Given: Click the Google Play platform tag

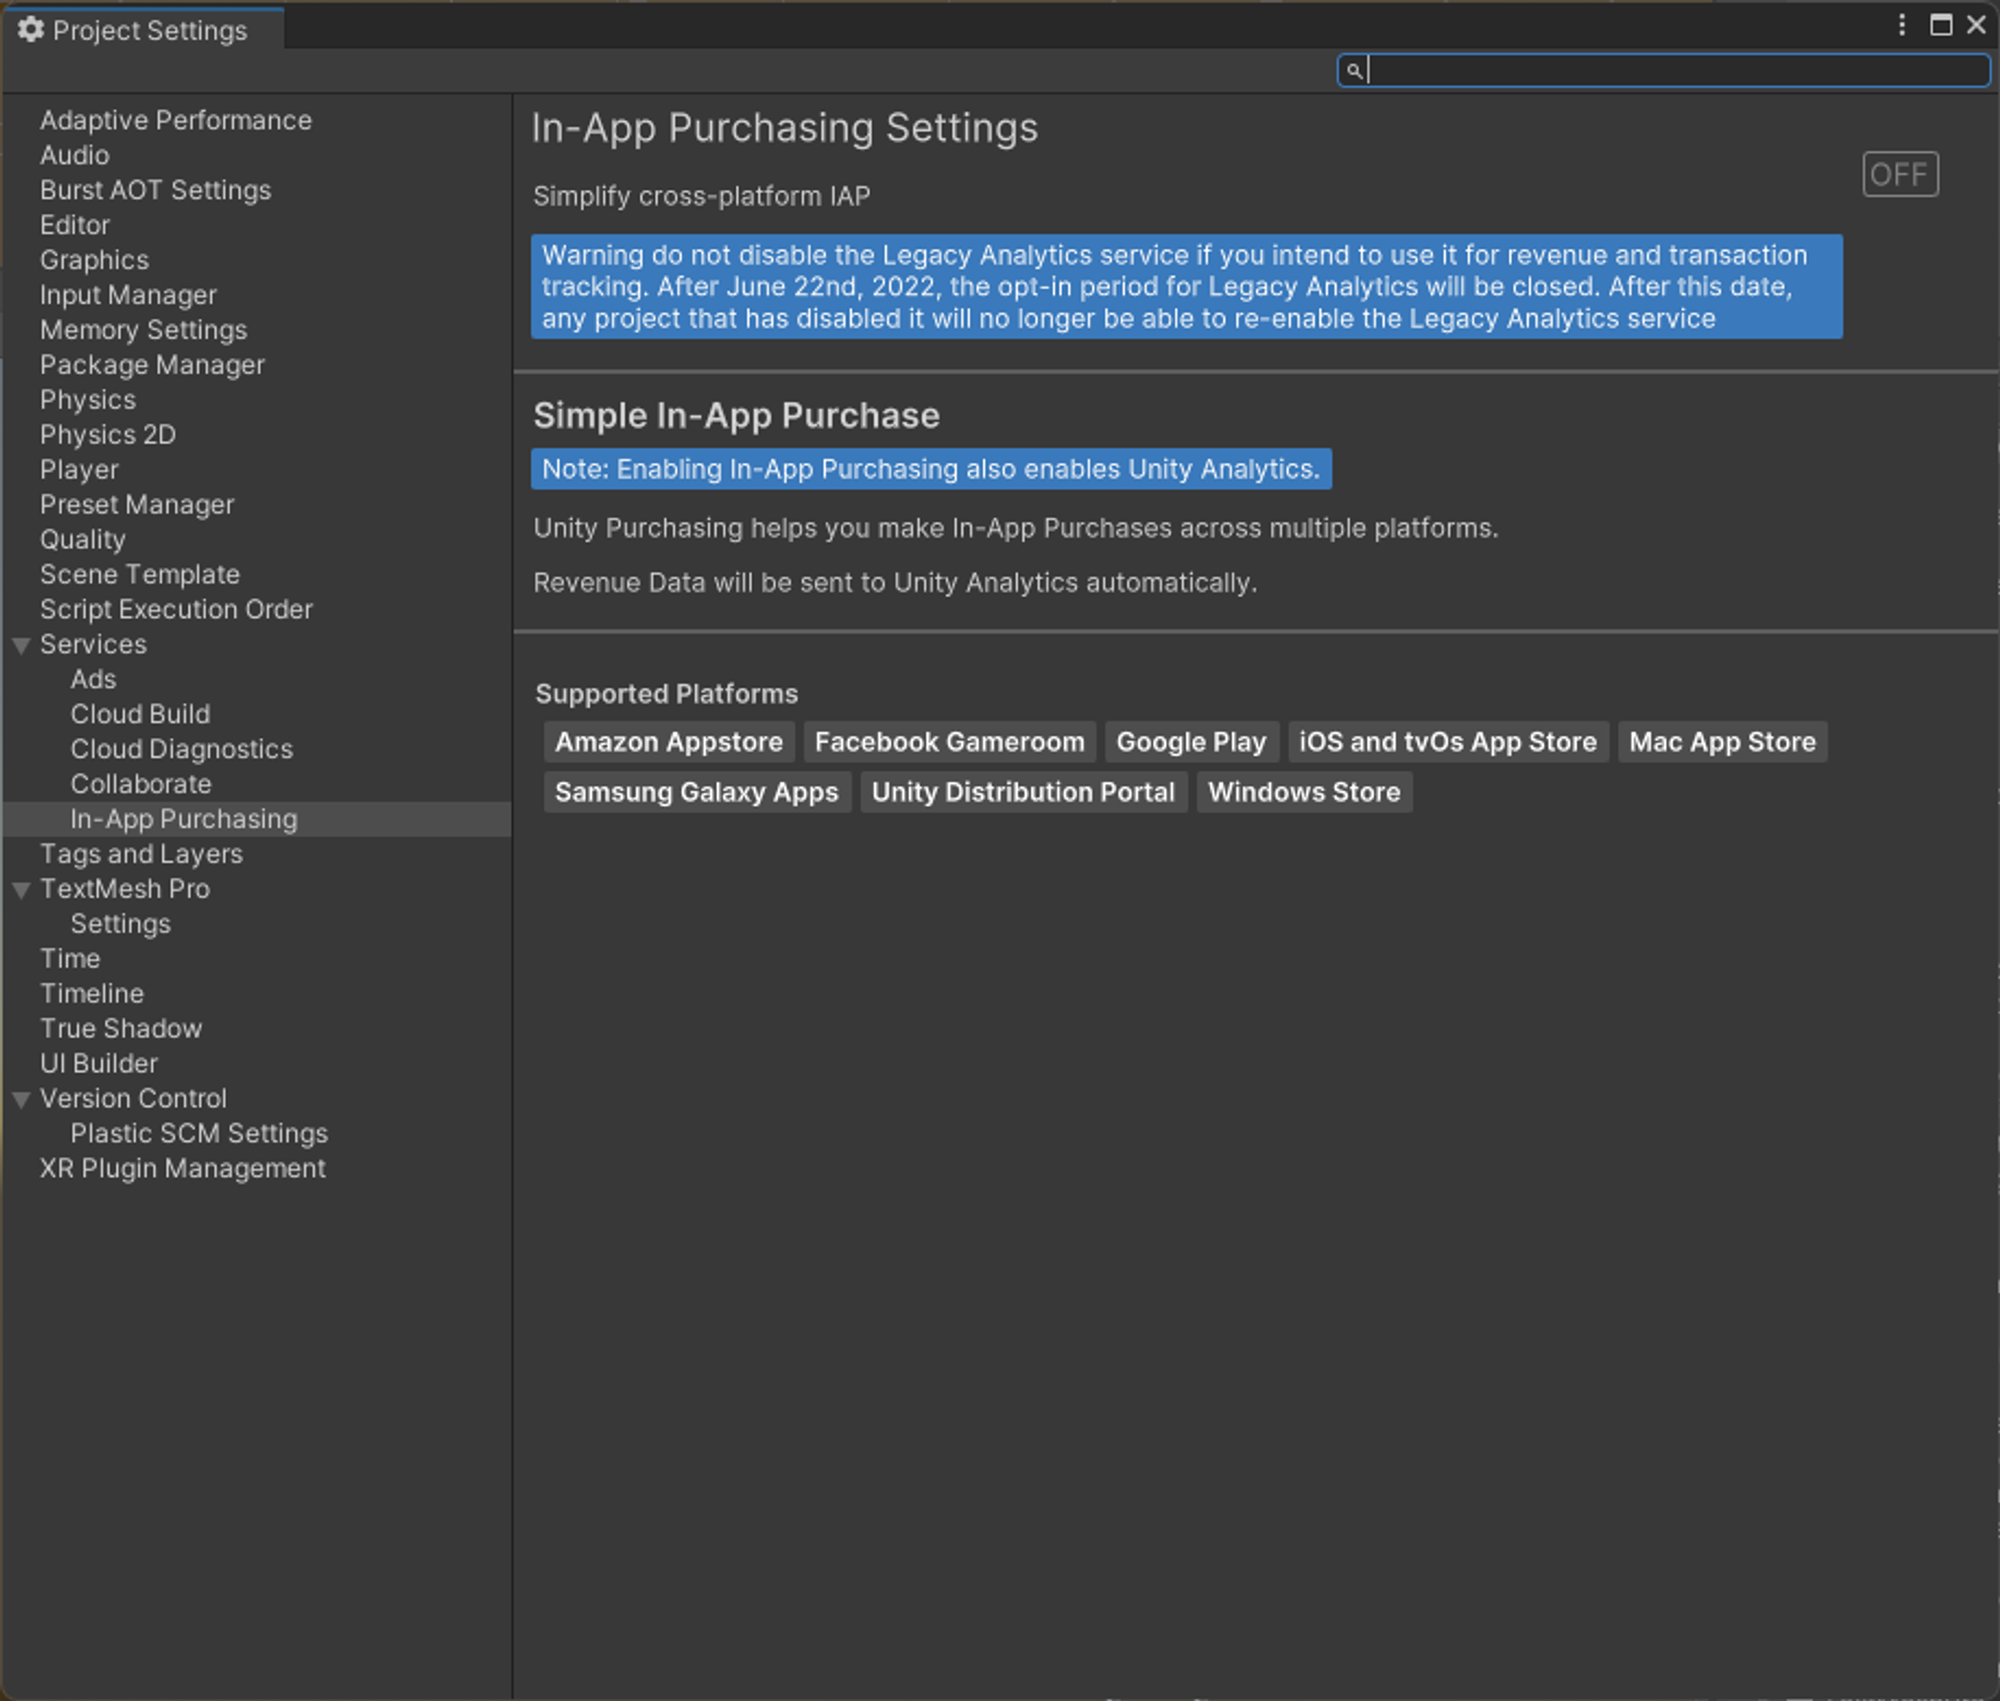Looking at the screenshot, I should (x=1191, y=743).
